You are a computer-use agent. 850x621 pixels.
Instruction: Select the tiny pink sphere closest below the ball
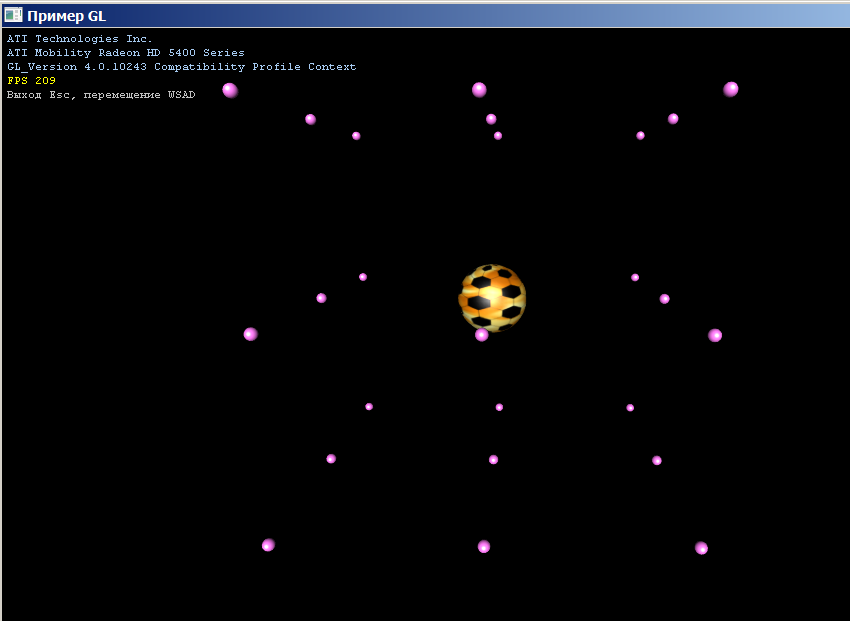[x=499, y=407]
